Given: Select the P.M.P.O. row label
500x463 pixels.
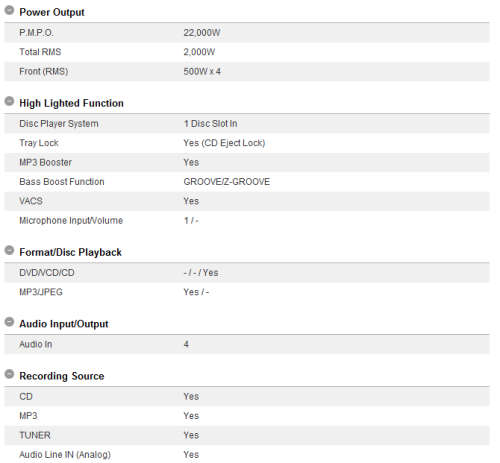Looking at the screenshot, I should 36,33.
